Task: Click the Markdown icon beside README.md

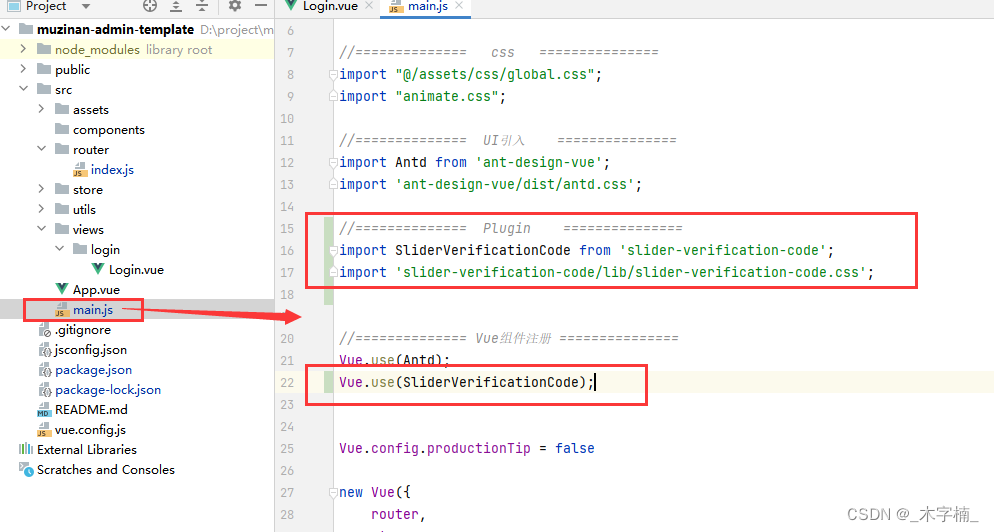Action: (x=44, y=410)
